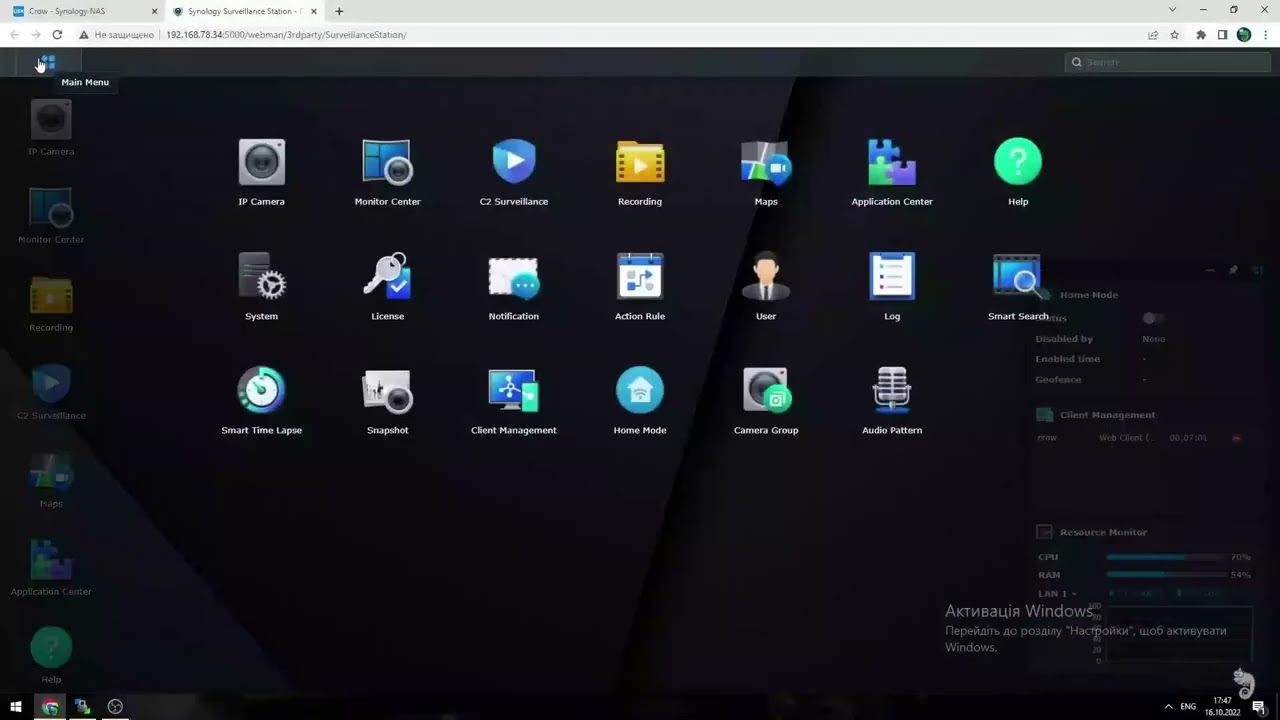The height and width of the screenshot is (720, 1280).
Task: Click the 'Не защищено' security warning
Action: (x=116, y=35)
